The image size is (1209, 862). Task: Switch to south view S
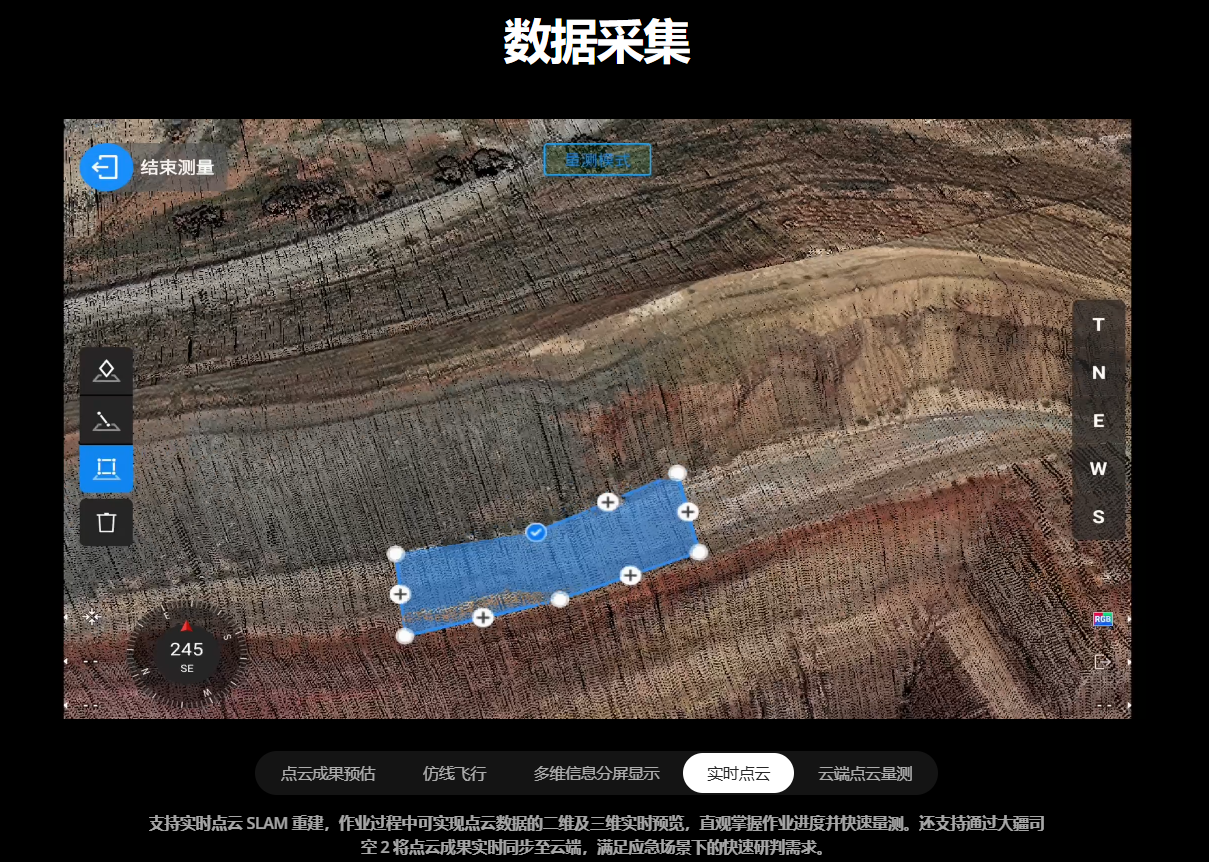(x=1098, y=517)
